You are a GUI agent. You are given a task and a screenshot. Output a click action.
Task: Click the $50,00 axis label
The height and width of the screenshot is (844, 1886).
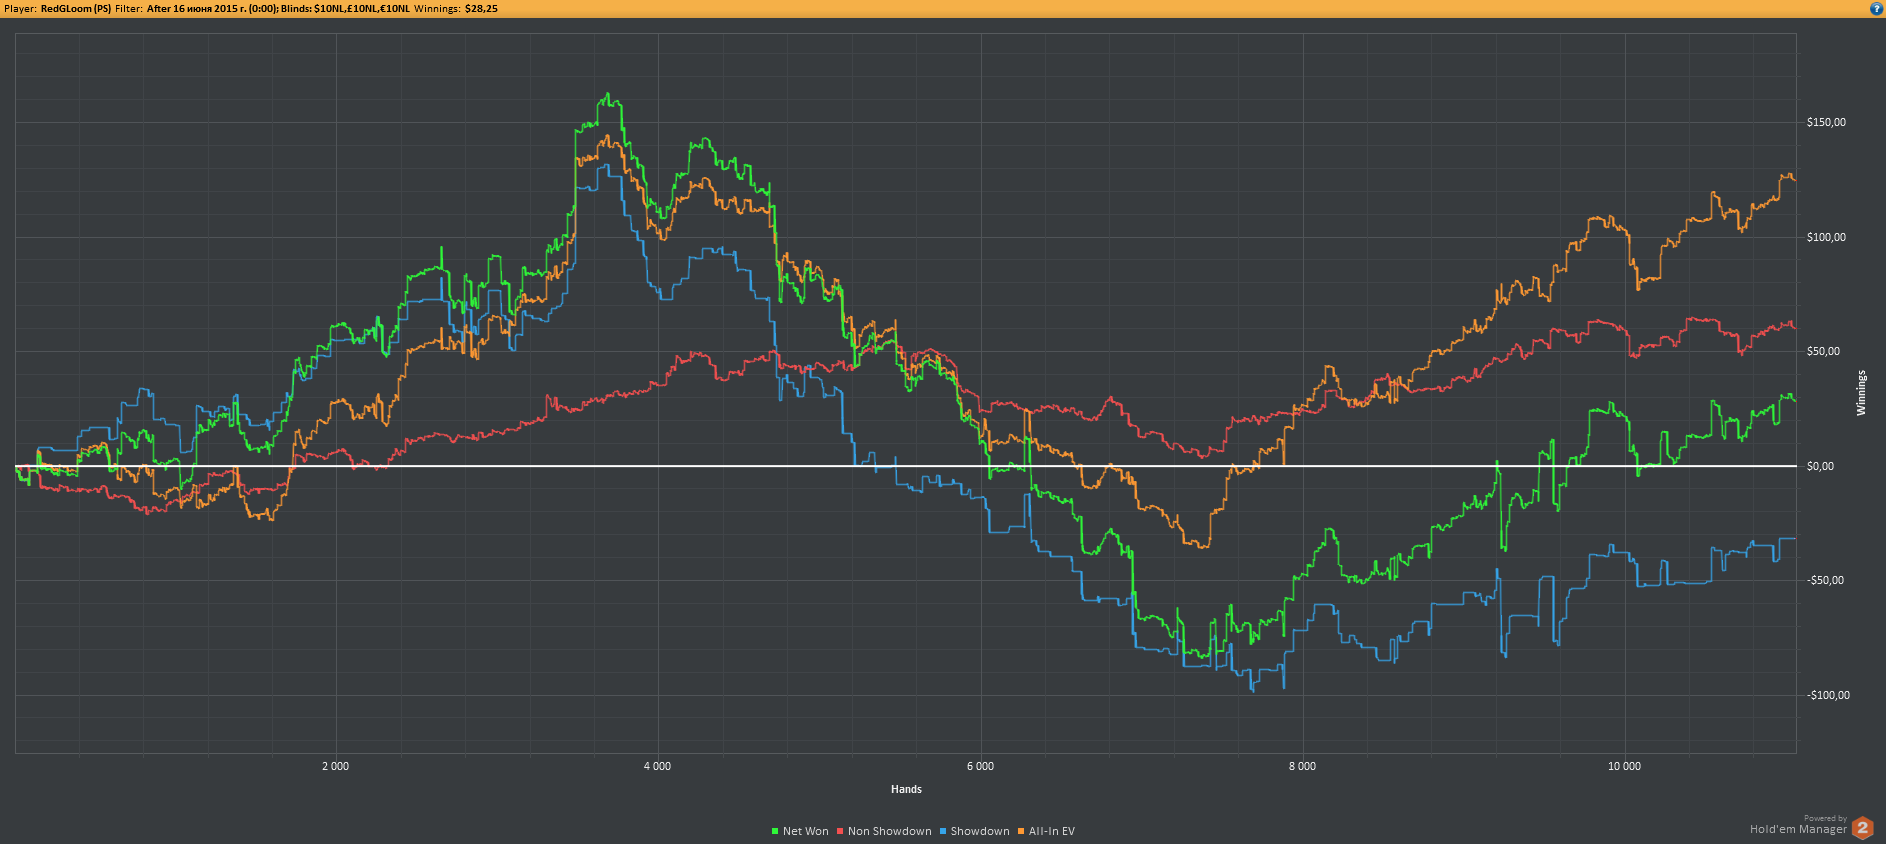[1823, 351]
